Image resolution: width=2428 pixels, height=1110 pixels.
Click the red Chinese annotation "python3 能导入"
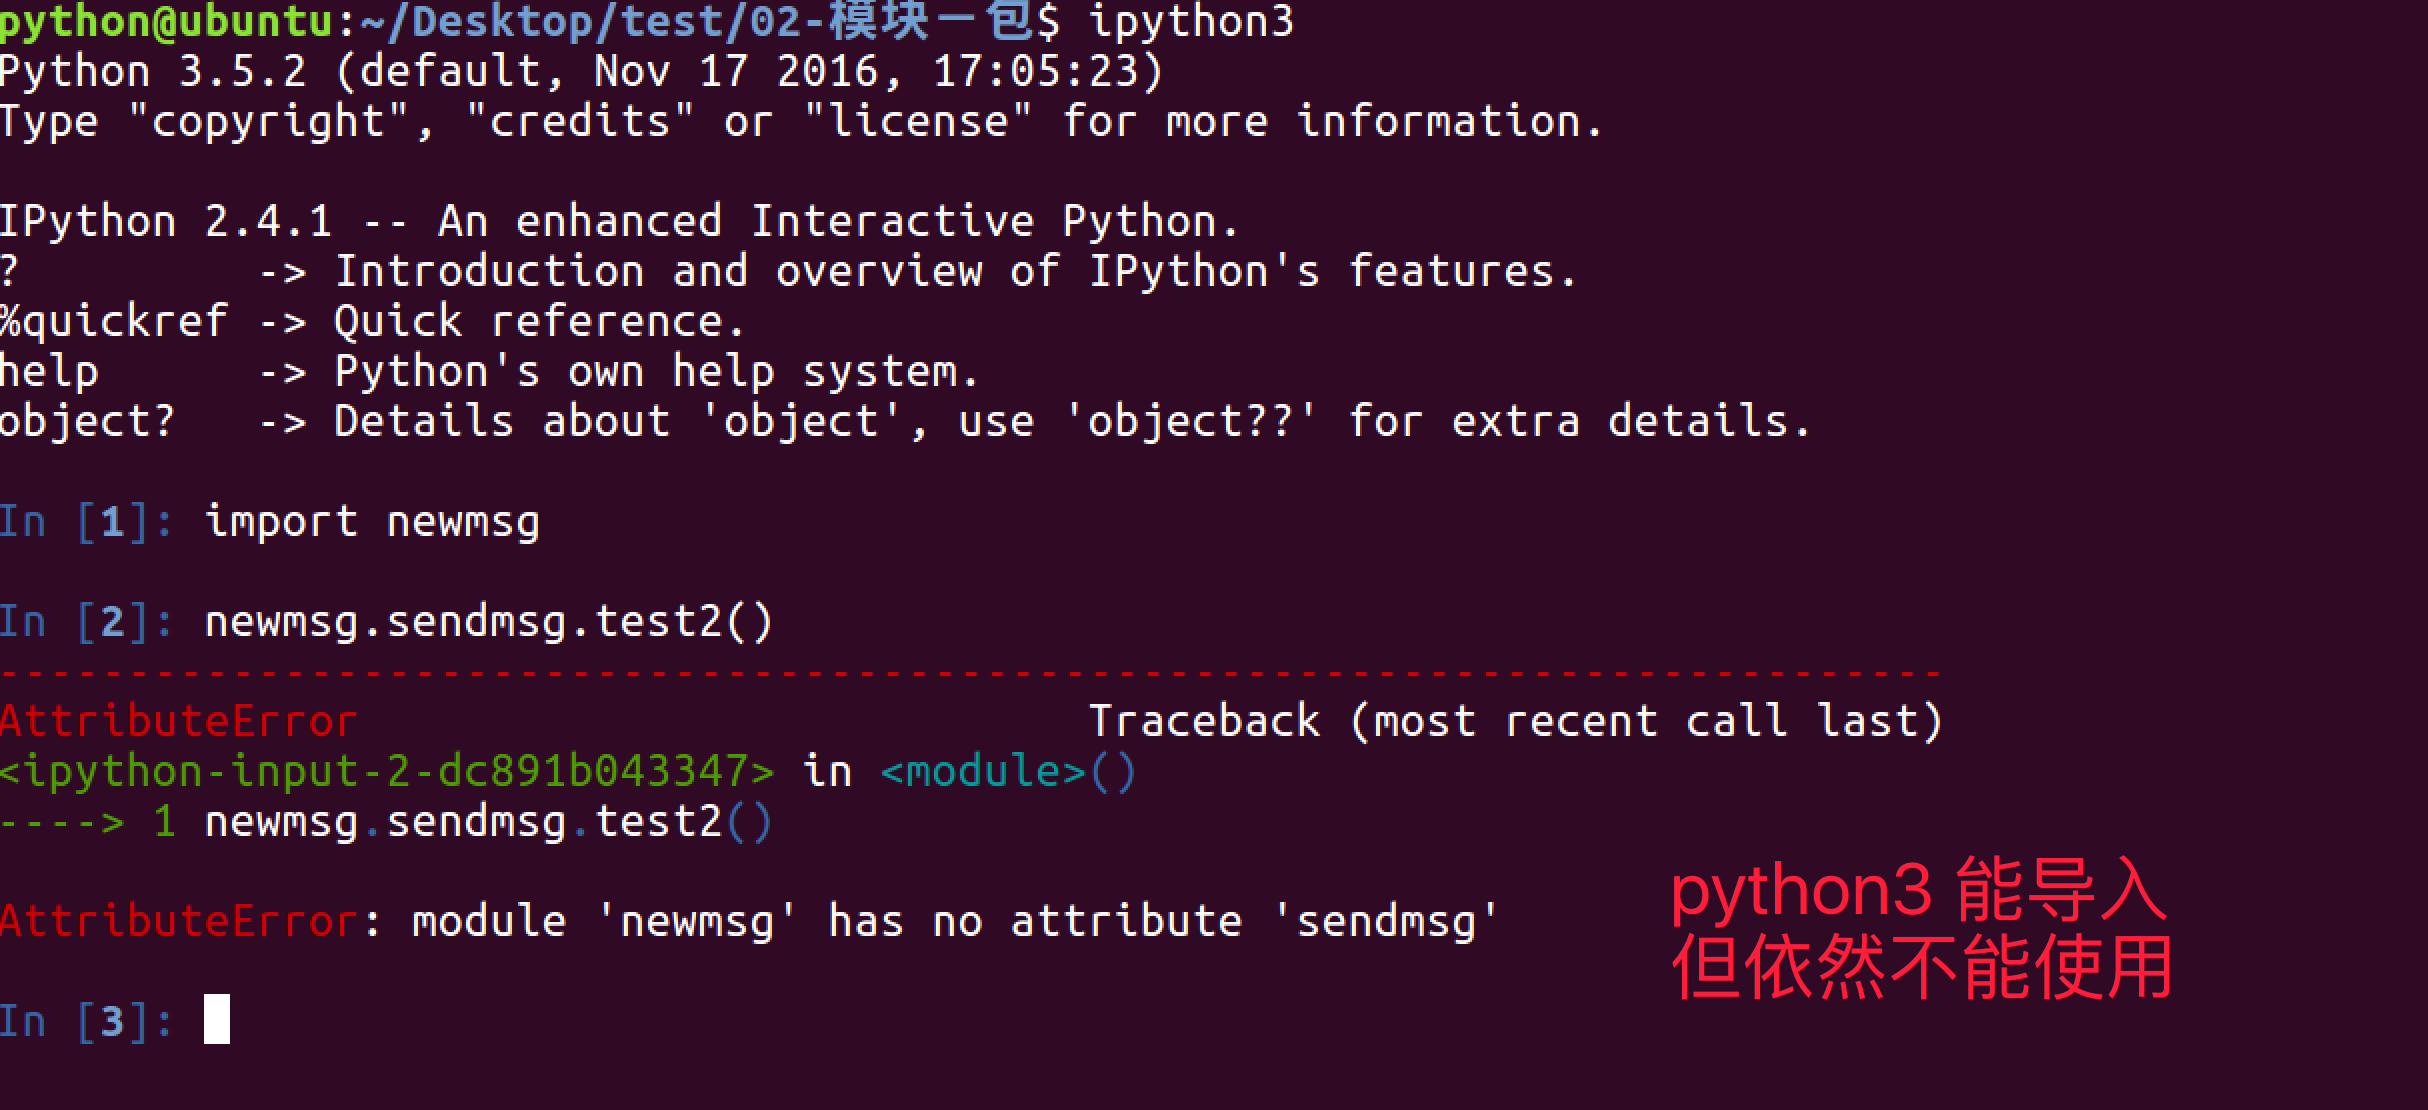tap(1918, 889)
